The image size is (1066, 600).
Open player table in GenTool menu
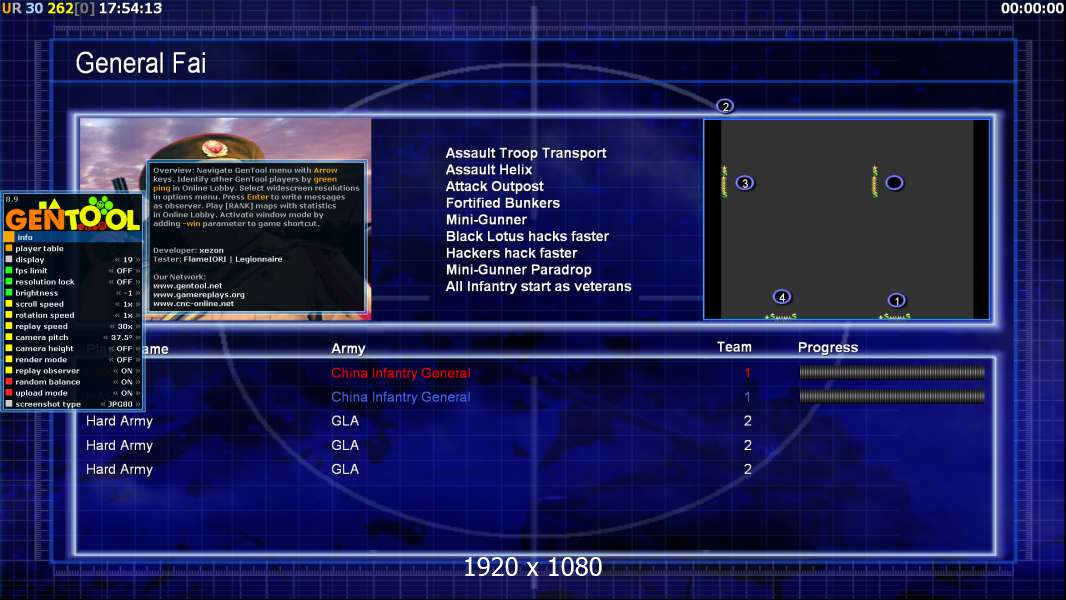click(x=39, y=248)
